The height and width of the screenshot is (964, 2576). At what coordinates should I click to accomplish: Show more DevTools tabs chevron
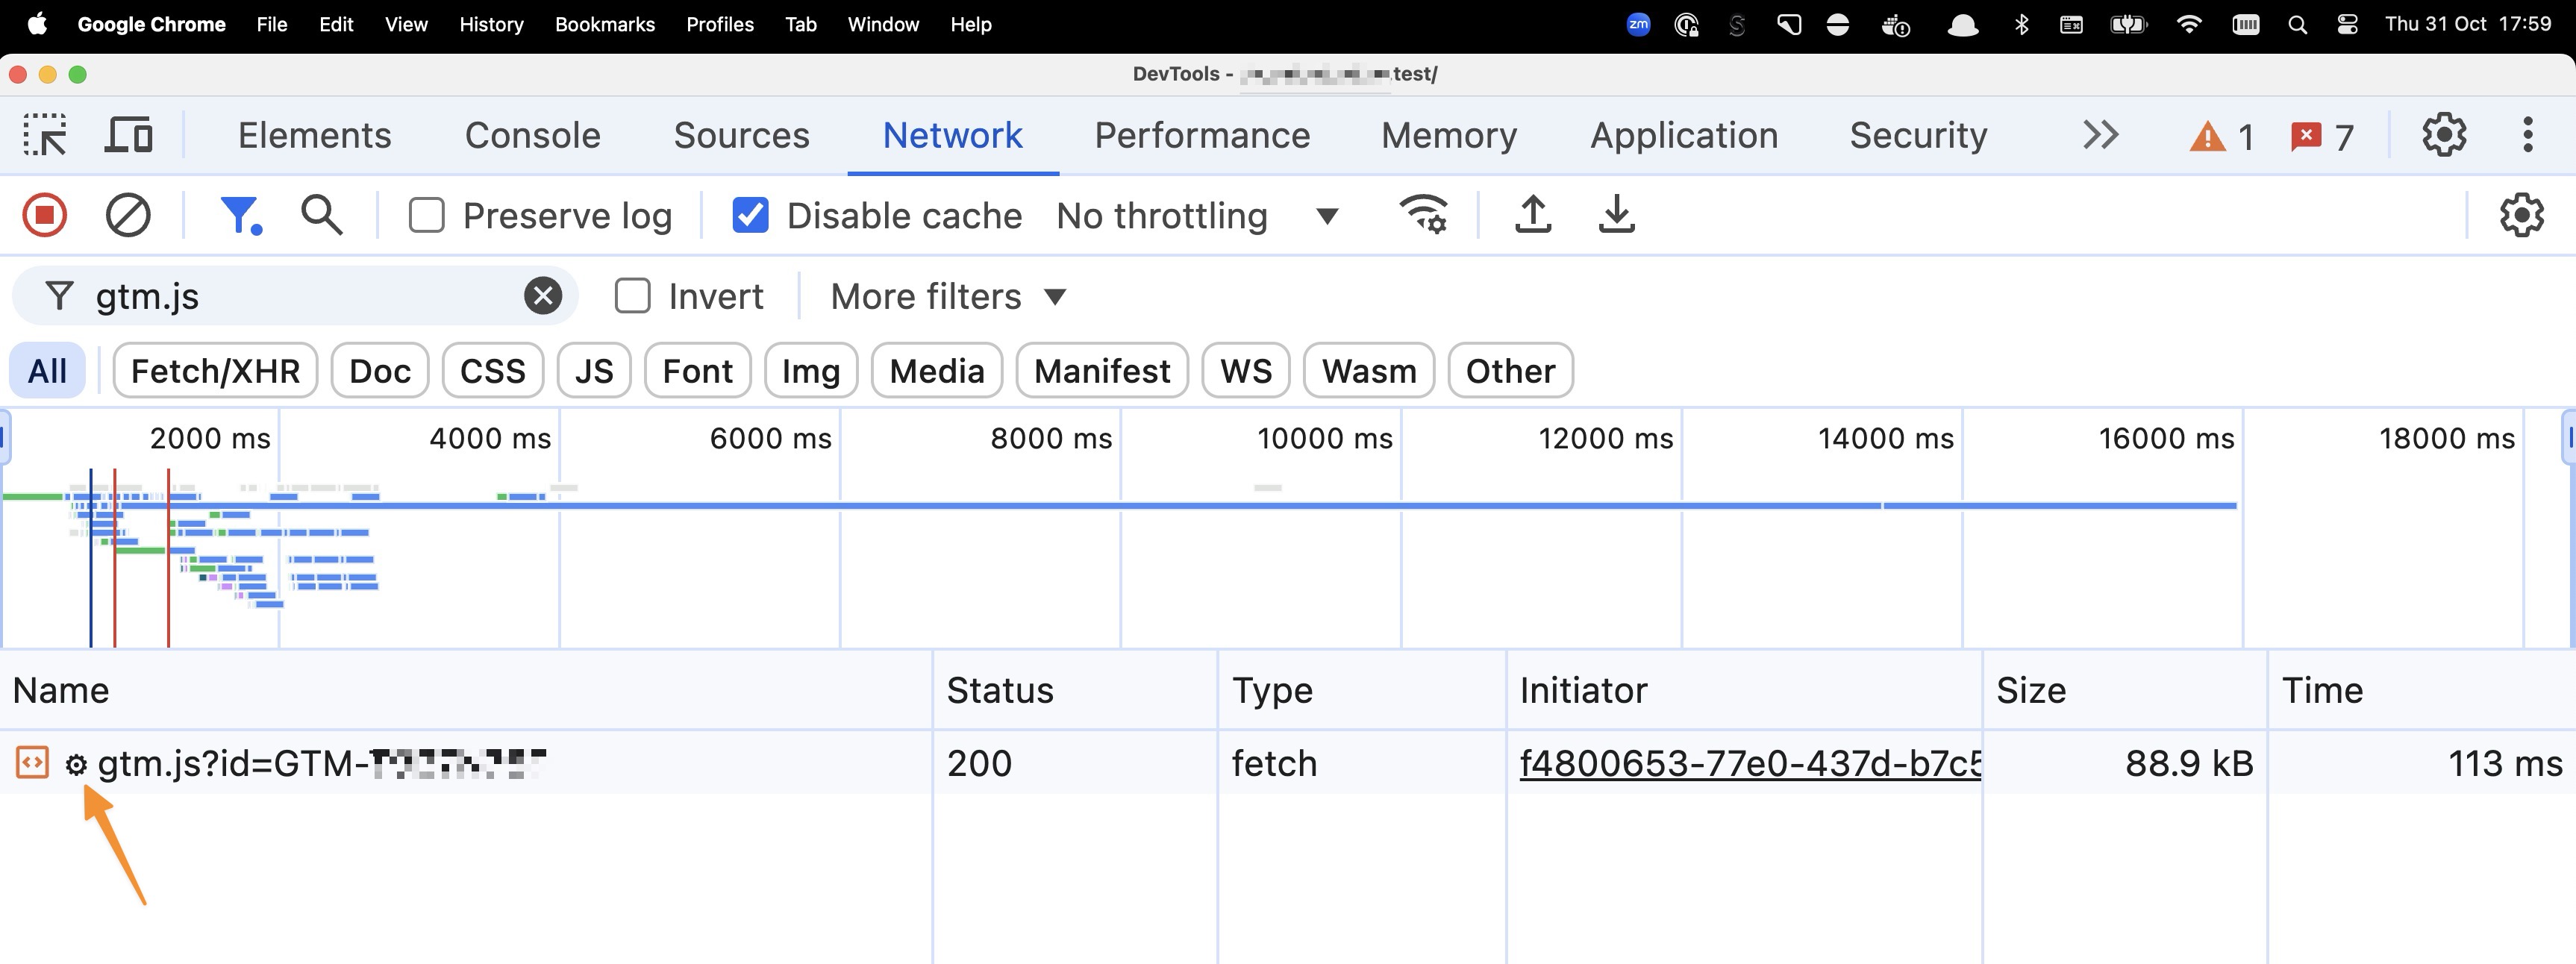point(2100,135)
